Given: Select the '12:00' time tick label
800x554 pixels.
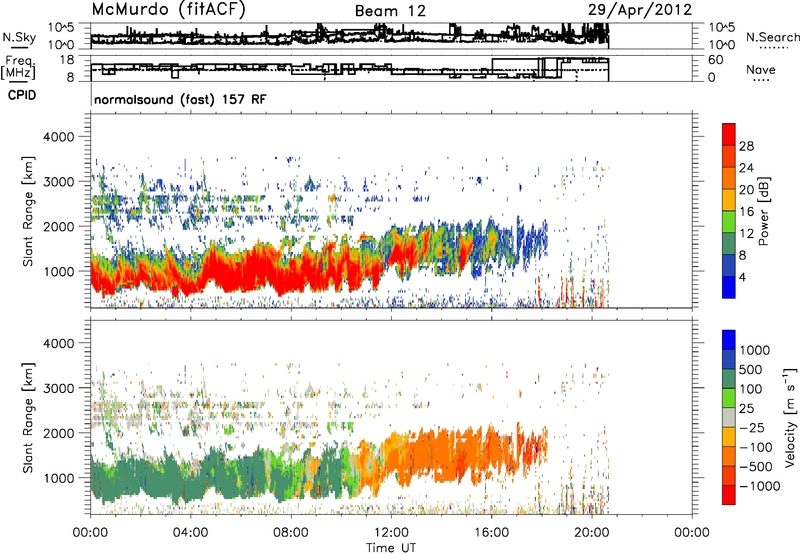Looking at the screenshot, I should (x=391, y=533).
